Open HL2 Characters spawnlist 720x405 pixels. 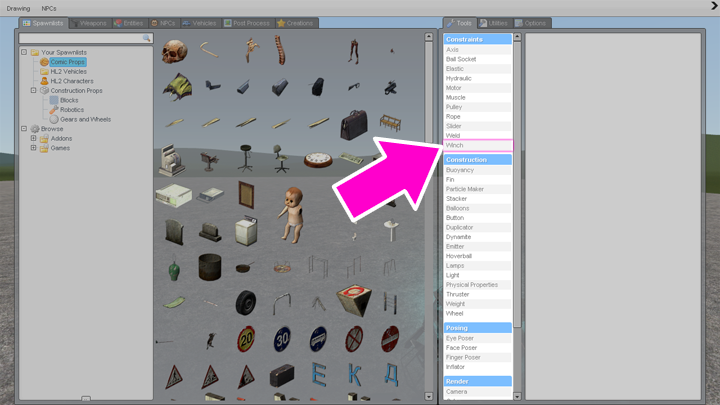click(72, 81)
